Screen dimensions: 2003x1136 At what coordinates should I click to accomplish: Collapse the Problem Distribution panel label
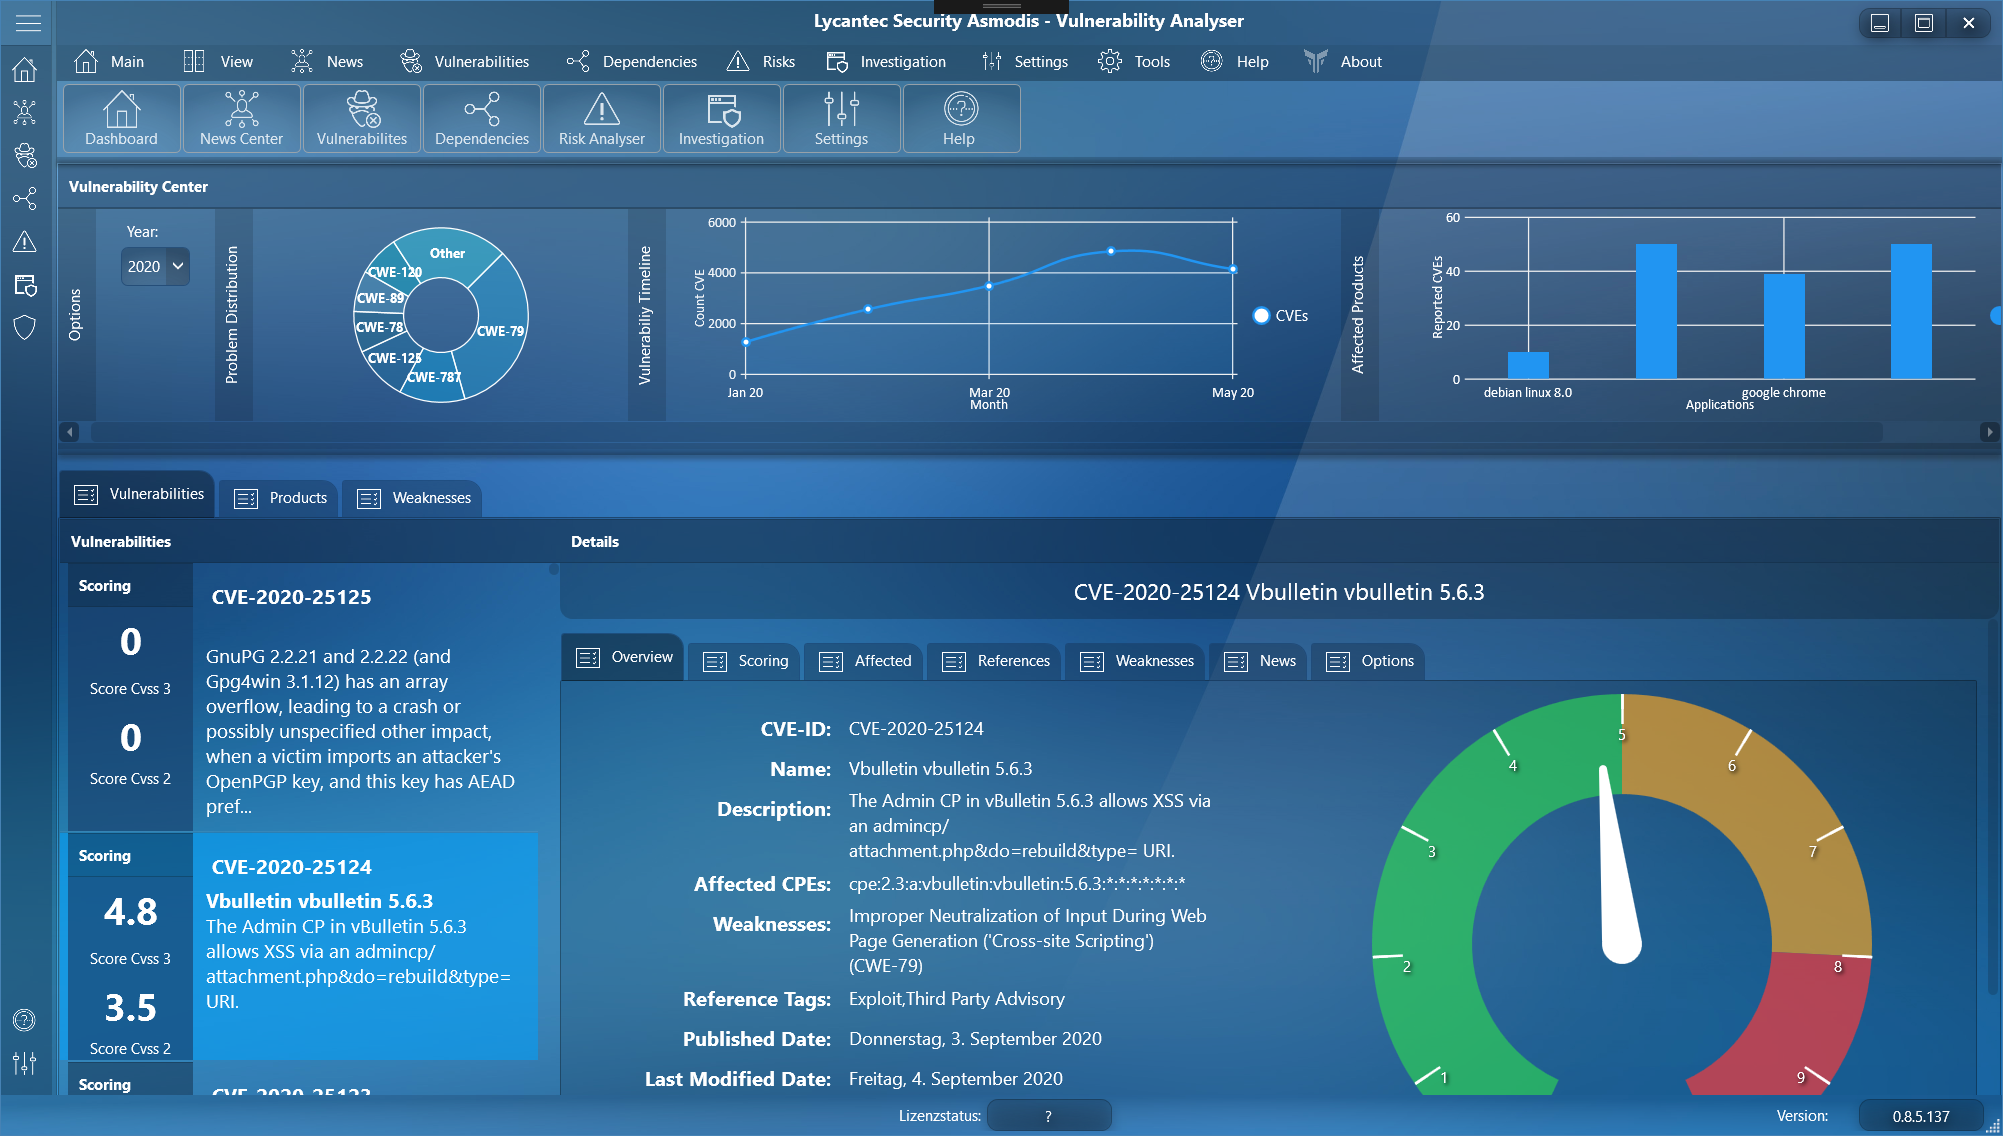pyautogui.click(x=232, y=315)
